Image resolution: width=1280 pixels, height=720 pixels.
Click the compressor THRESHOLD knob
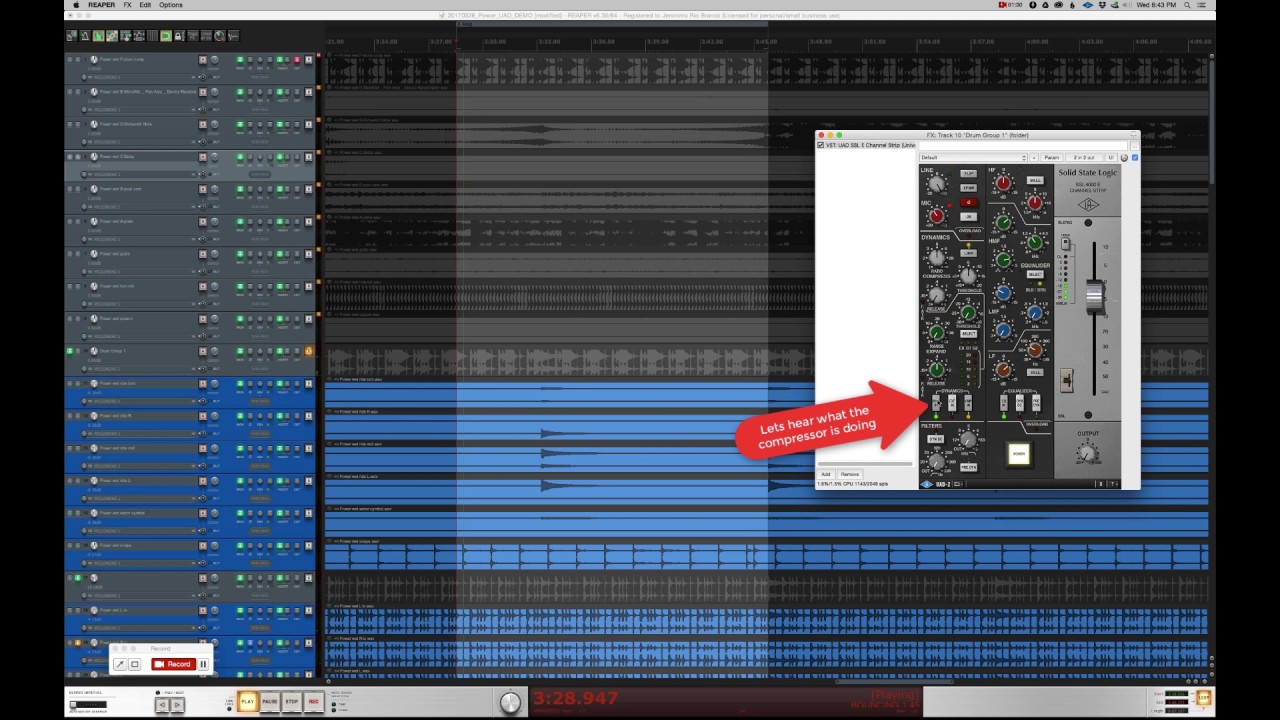(969, 276)
